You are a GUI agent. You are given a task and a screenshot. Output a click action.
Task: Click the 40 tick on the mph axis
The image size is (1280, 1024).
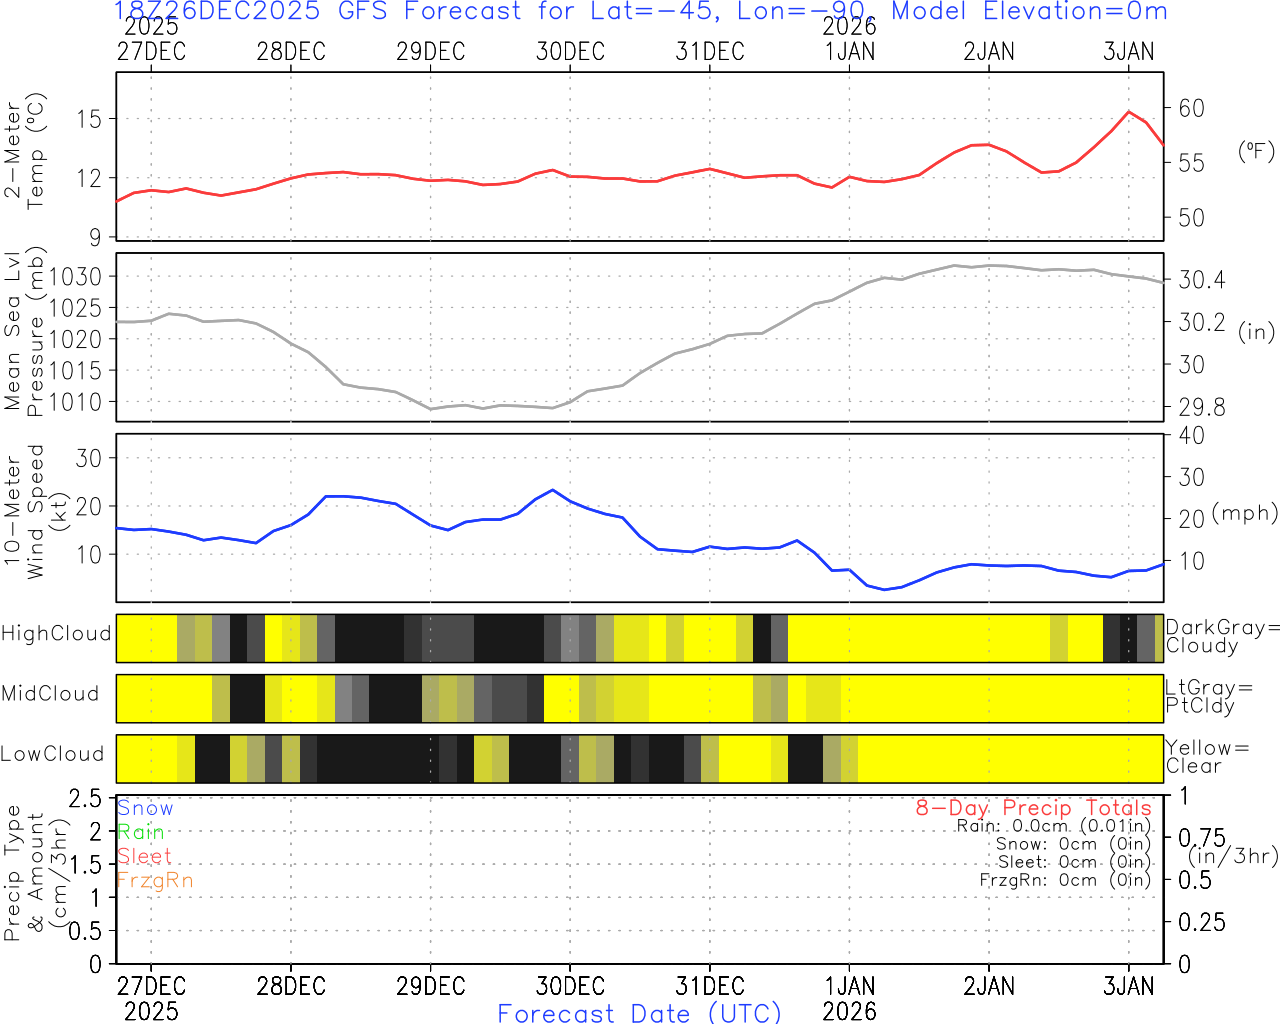coord(1191,436)
